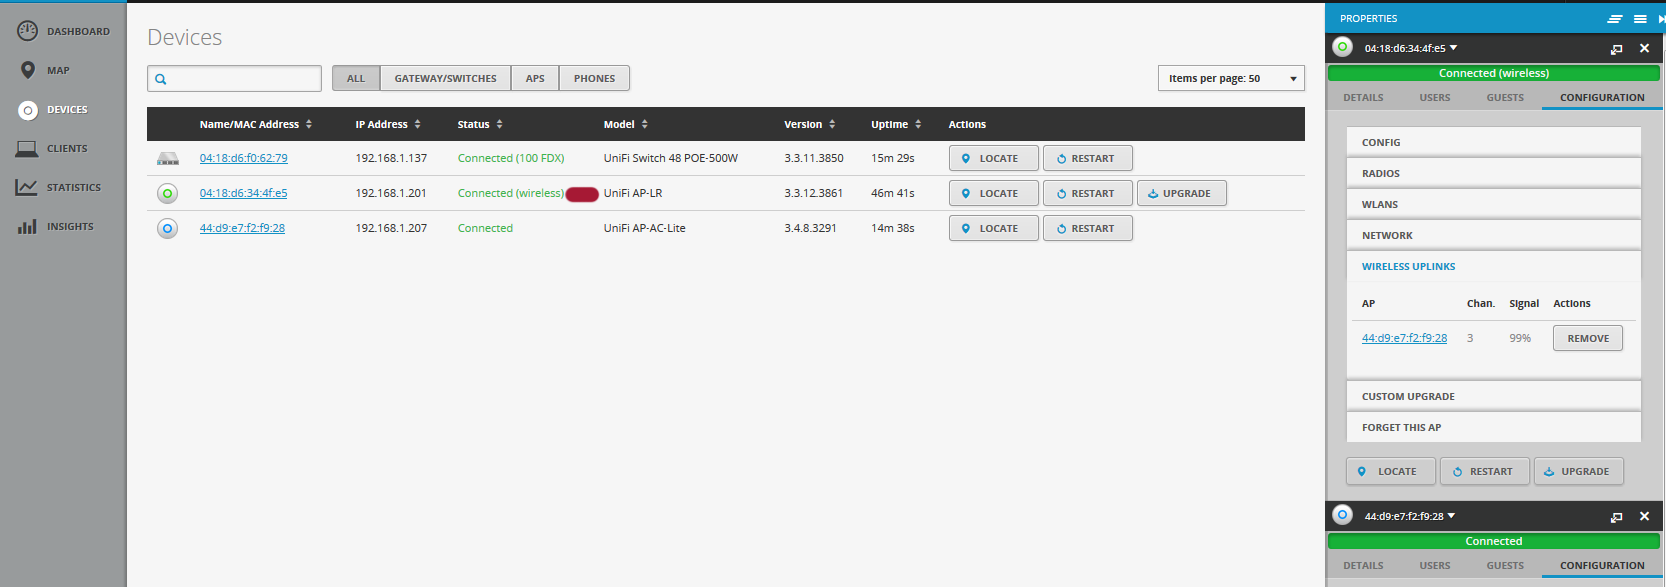Screen dimensions: 1666x587
Task: Switch properties panel to list view icon
Action: pyautogui.click(x=1640, y=18)
